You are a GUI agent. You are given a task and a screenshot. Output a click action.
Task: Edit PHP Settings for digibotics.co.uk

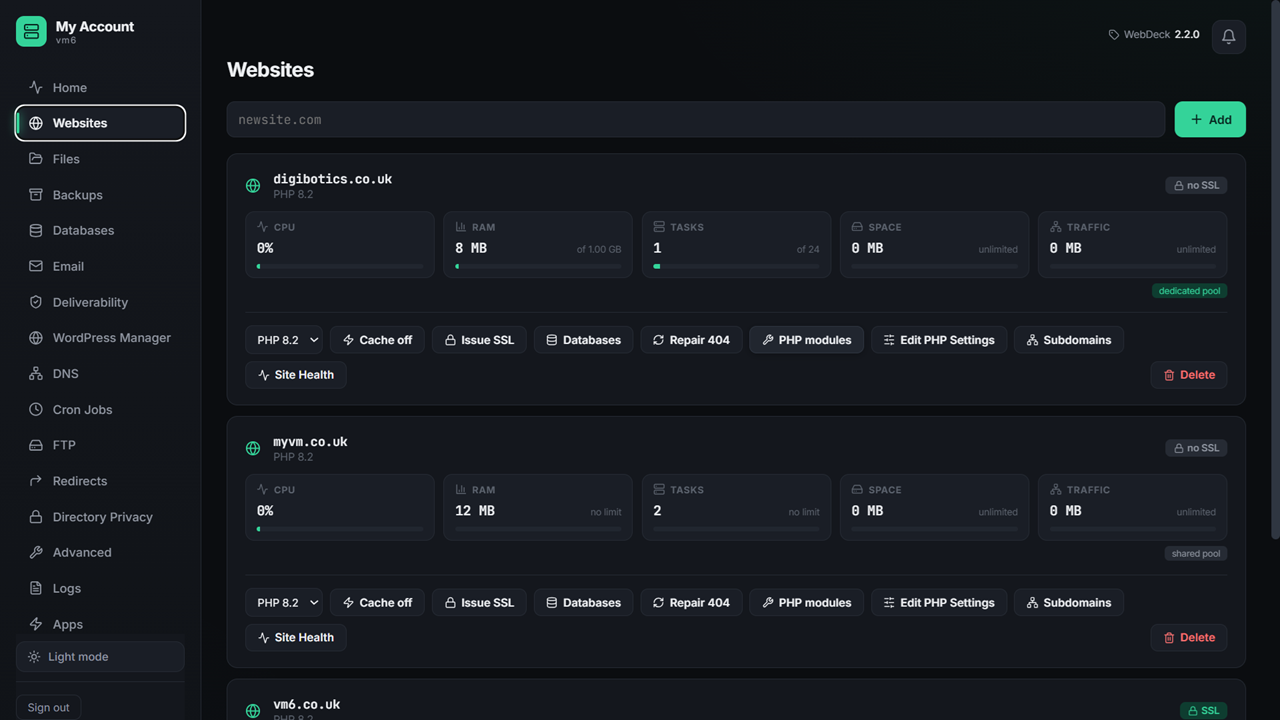pyautogui.click(x=939, y=340)
